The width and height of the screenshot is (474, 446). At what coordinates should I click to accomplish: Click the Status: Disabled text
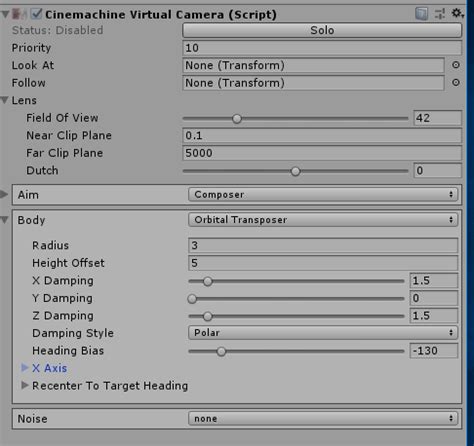(x=57, y=30)
